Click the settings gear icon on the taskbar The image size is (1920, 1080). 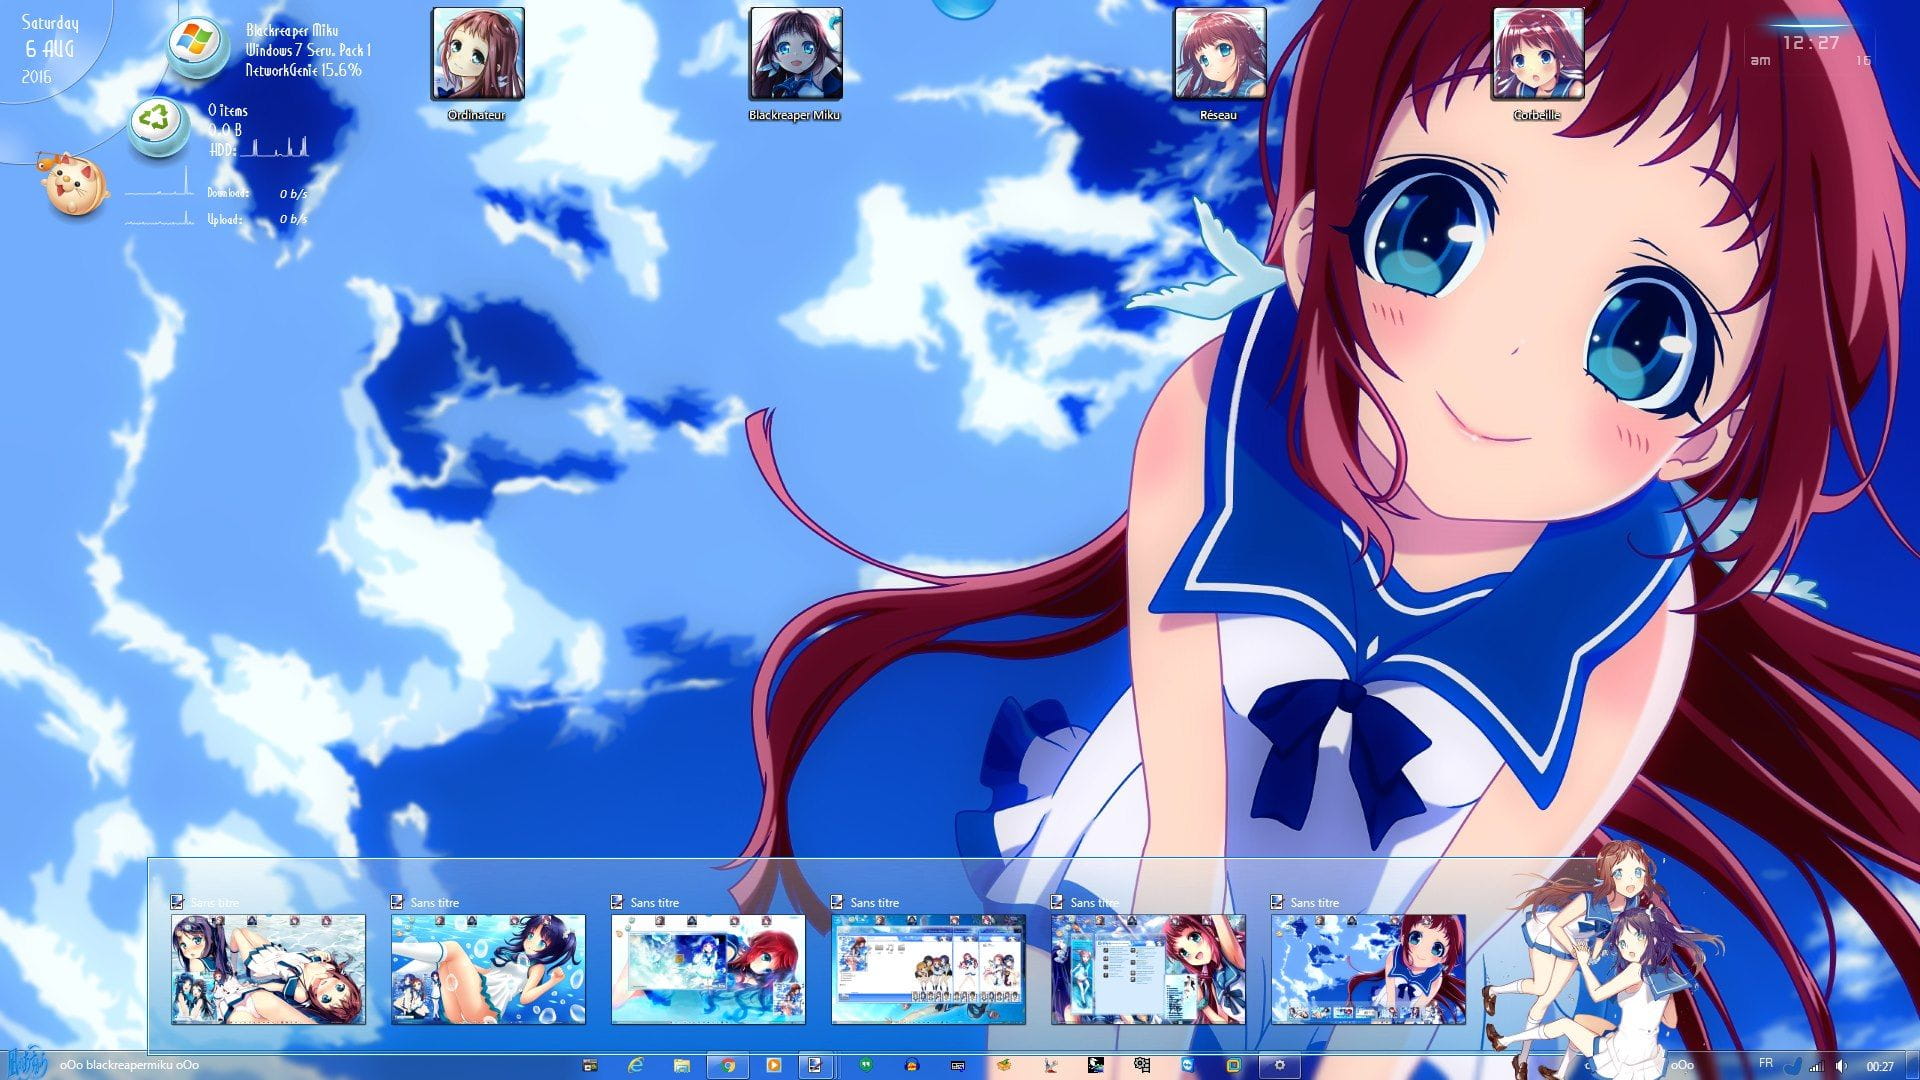pyautogui.click(x=1280, y=1066)
